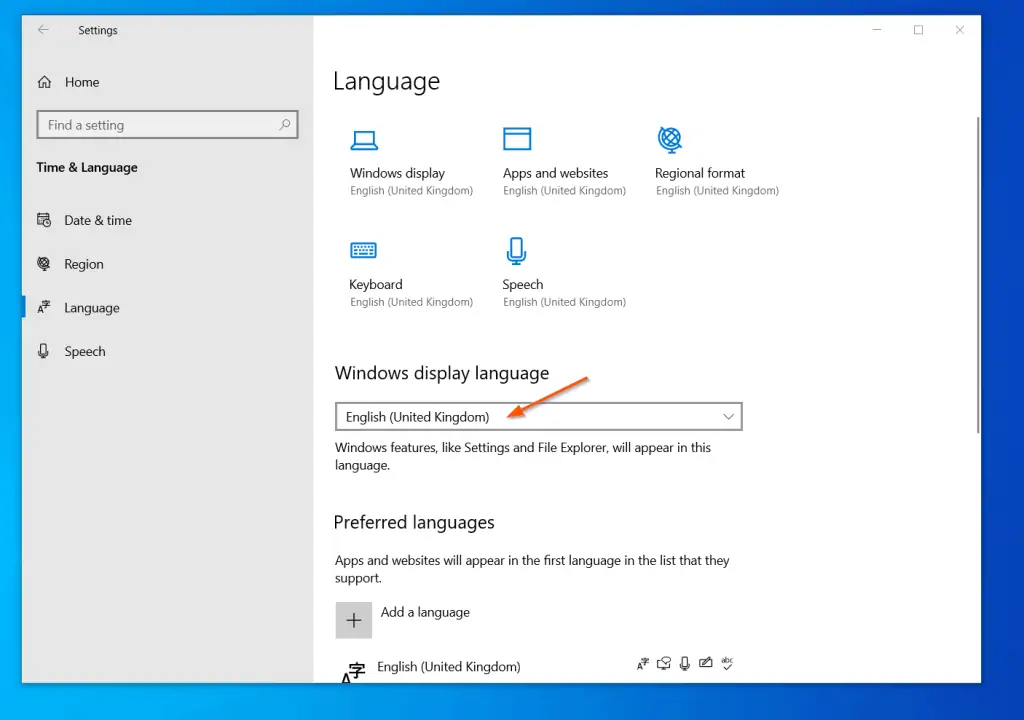Select English (United Kingdom) in preferred languages
The height and width of the screenshot is (720, 1024).
(449, 666)
